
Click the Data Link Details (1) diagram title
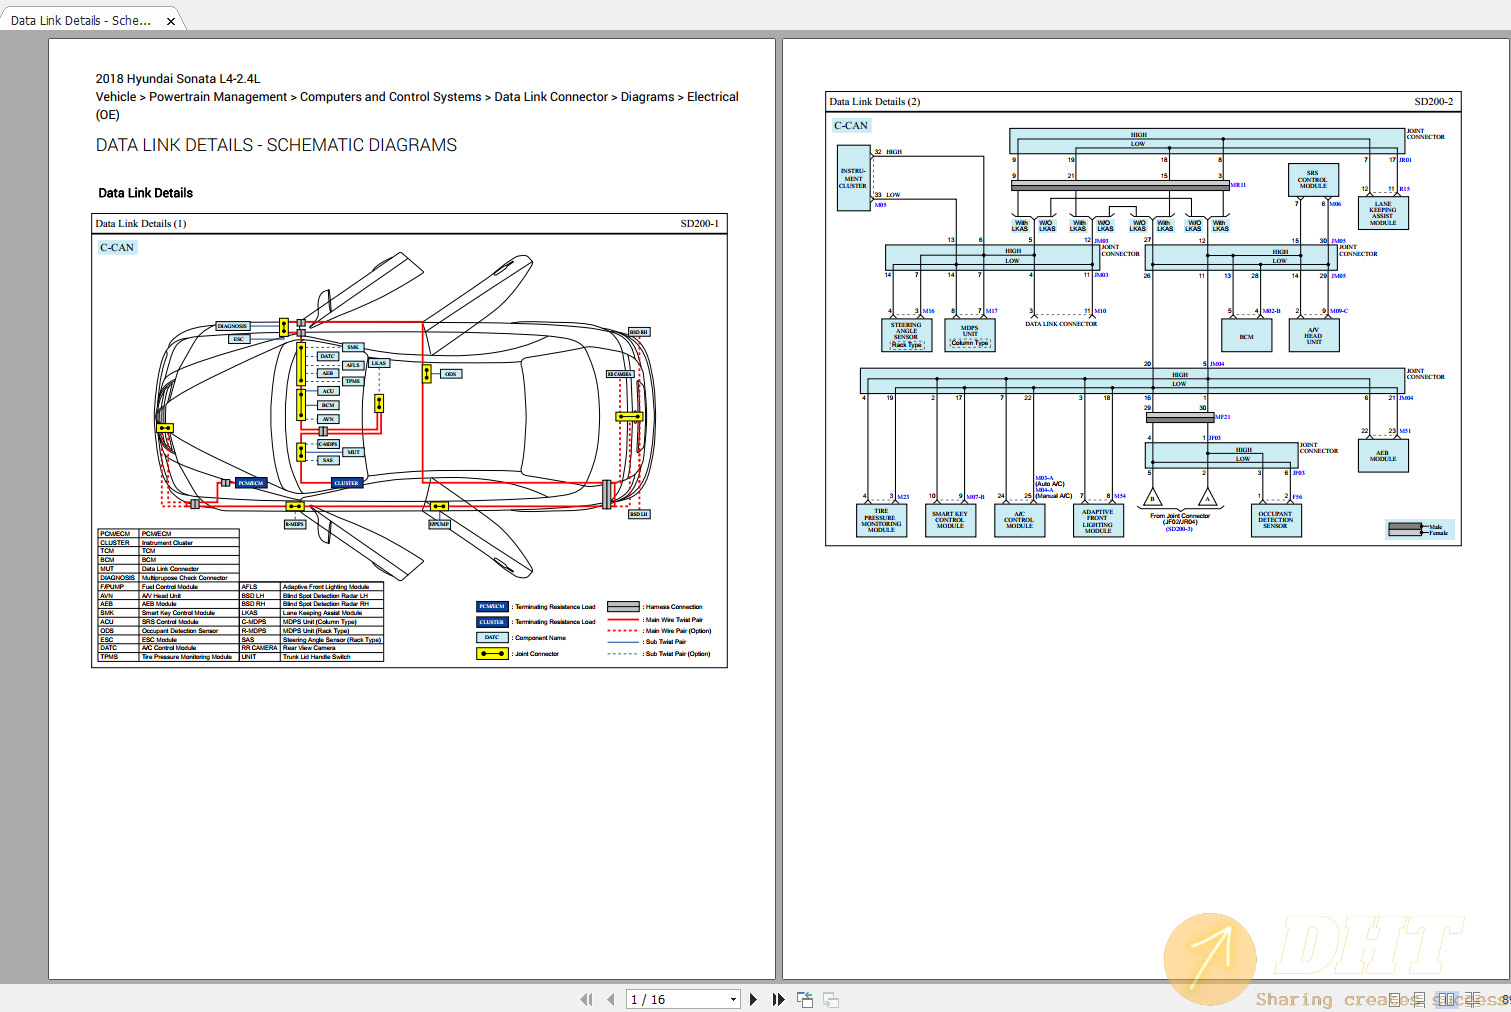pos(141,223)
